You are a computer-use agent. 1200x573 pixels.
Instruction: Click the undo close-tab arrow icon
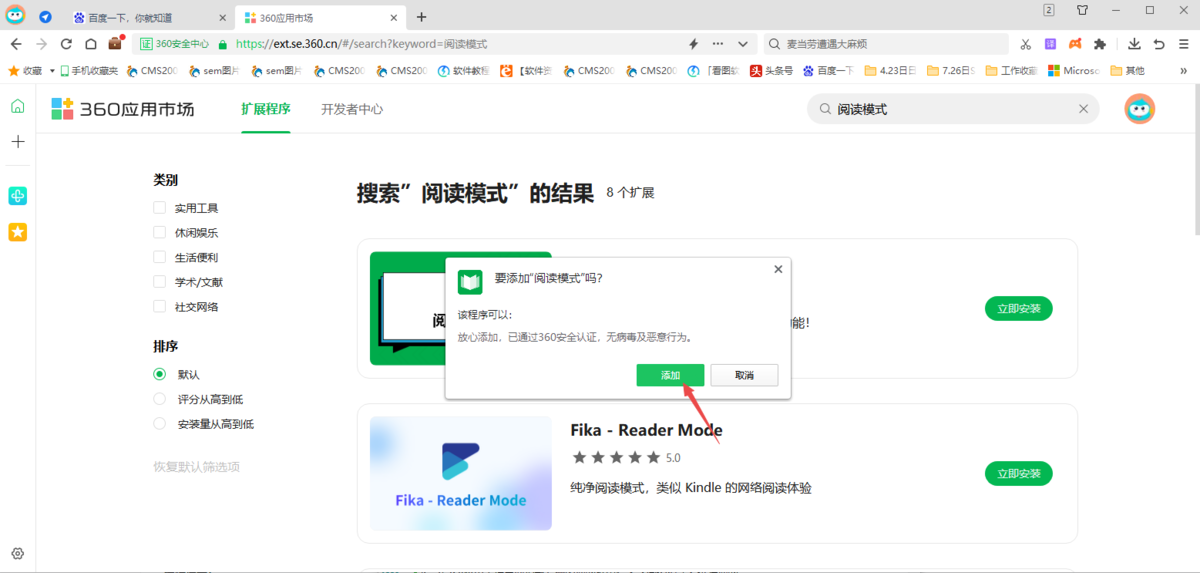[1159, 44]
